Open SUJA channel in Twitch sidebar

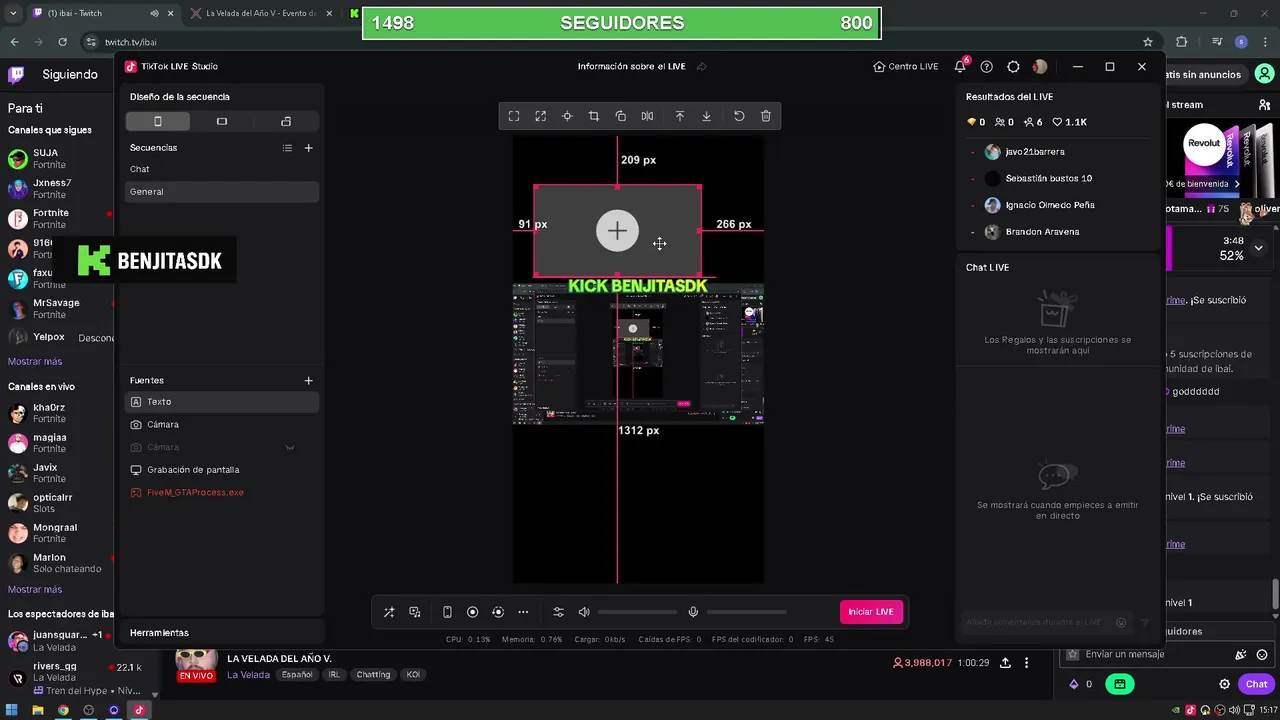coord(58,159)
